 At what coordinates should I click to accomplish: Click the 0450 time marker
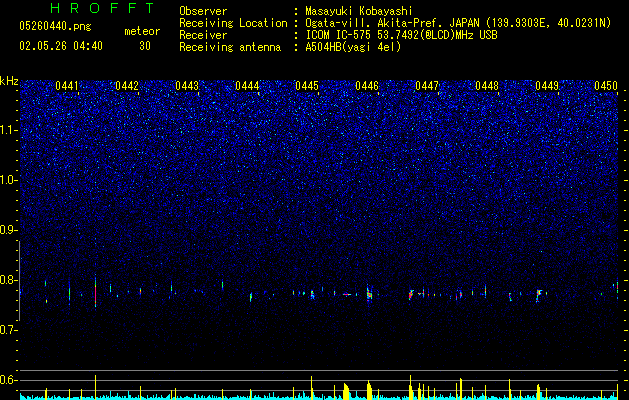point(606,86)
